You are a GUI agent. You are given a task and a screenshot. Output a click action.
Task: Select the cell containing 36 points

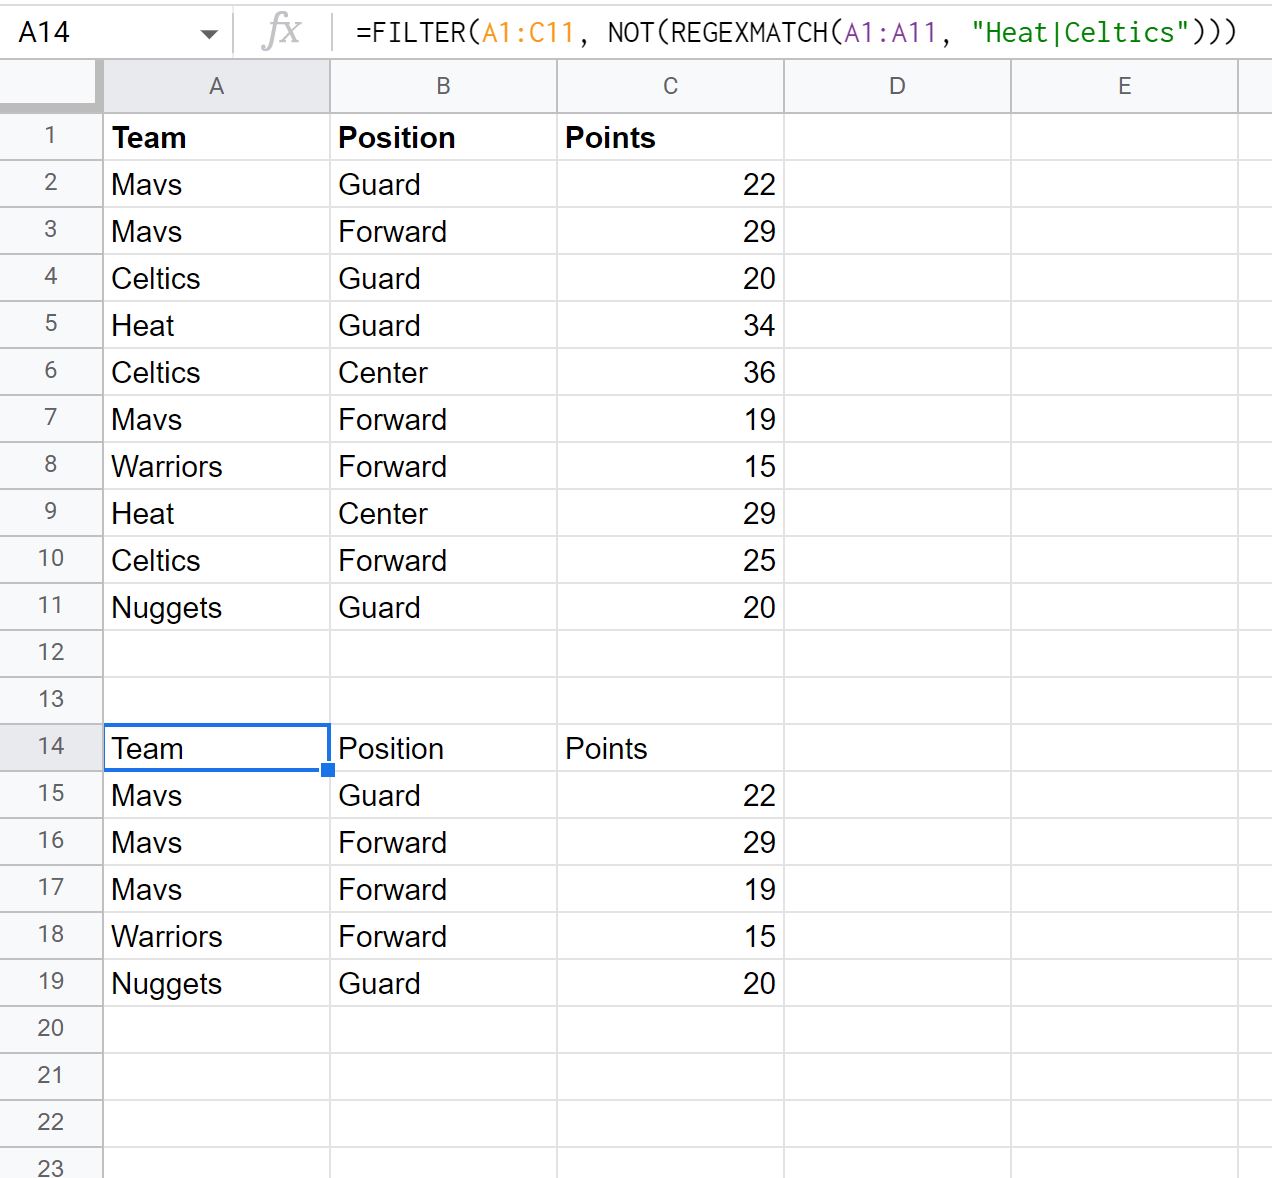[669, 371]
